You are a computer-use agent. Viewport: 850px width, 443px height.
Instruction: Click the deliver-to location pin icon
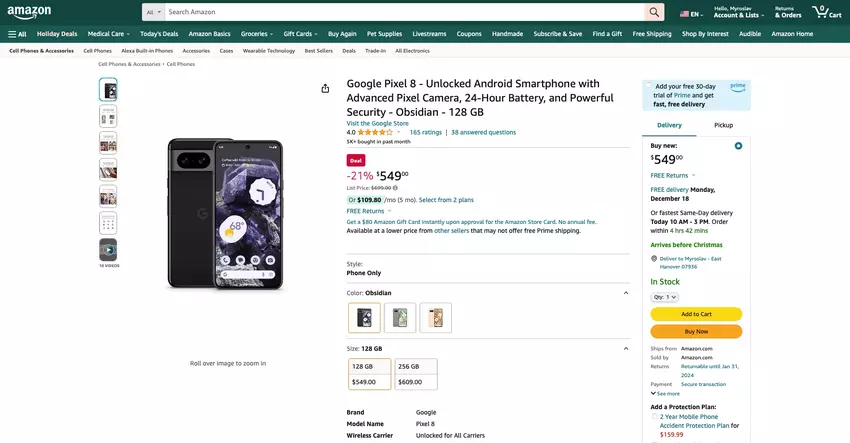(x=654, y=259)
